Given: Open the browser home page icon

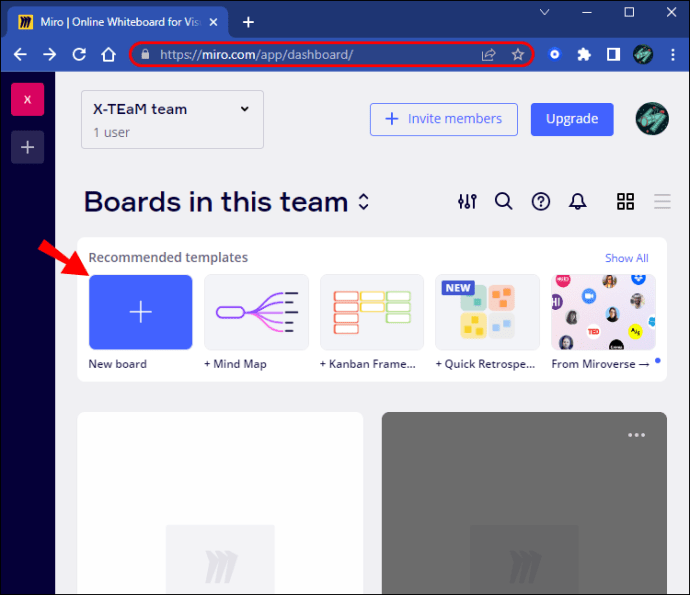Looking at the screenshot, I should point(108,55).
